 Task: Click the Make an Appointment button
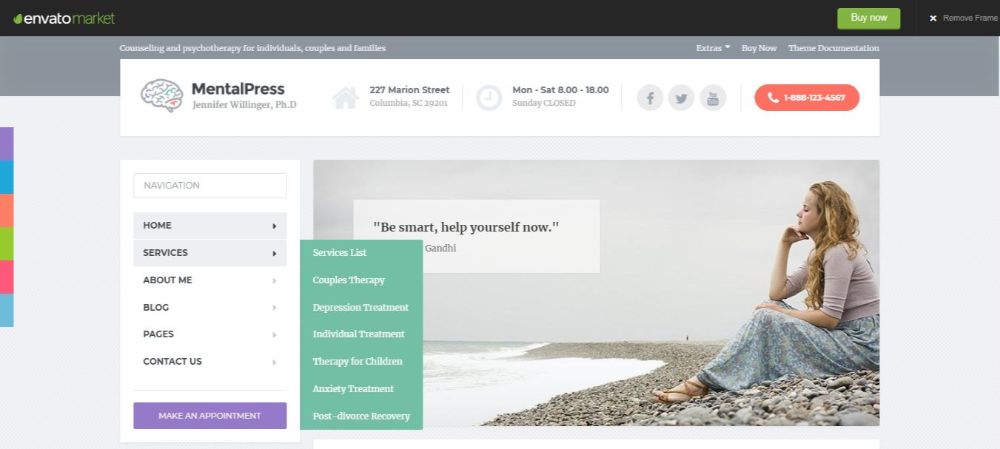tap(210, 416)
